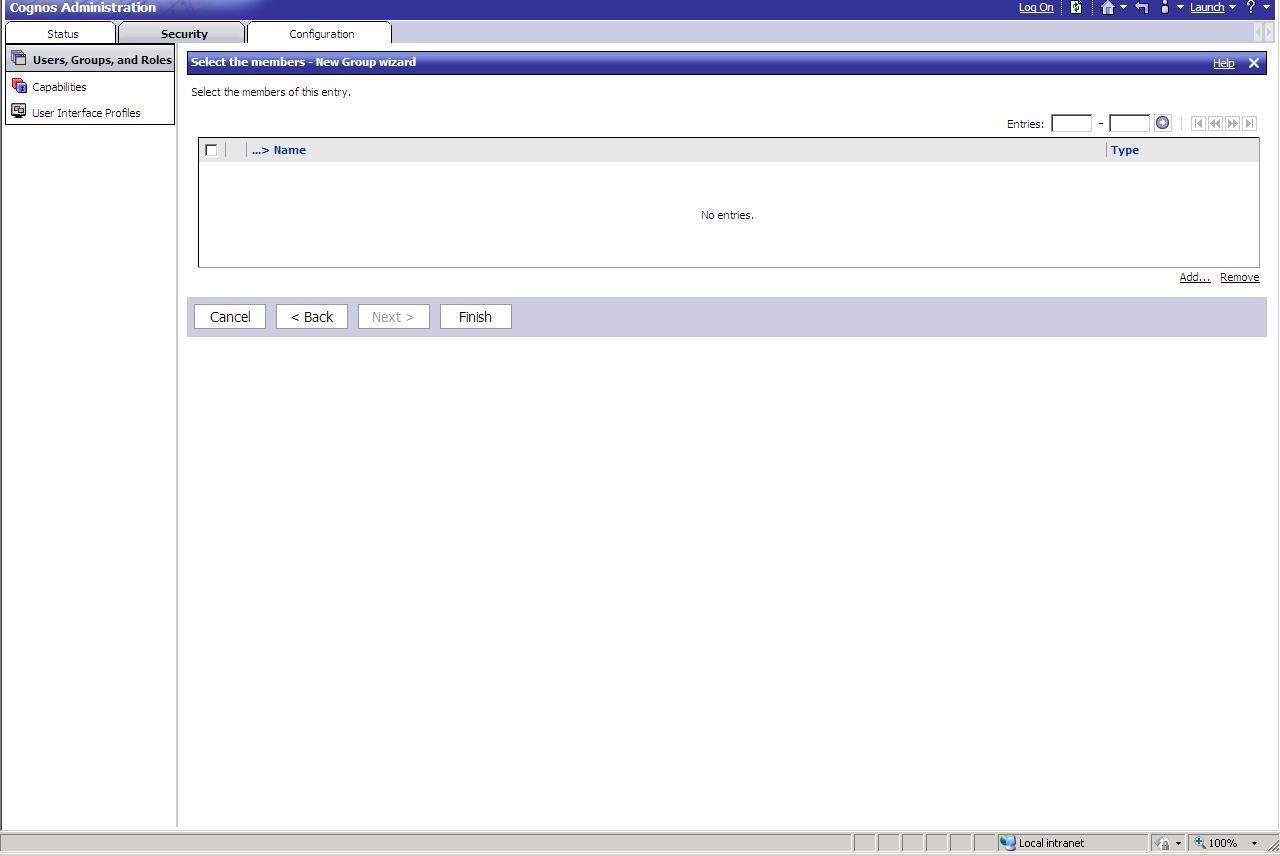Click the first Entries input field
1280x856 pixels.
[x=1071, y=122]
